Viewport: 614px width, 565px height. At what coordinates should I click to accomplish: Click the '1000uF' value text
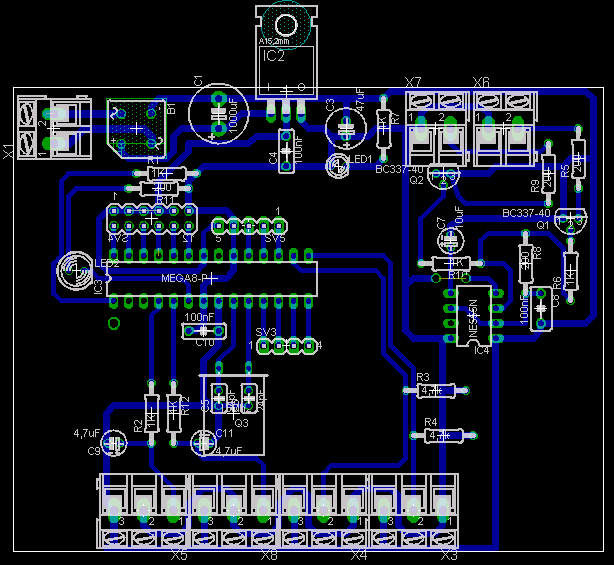tap(233, 115)
